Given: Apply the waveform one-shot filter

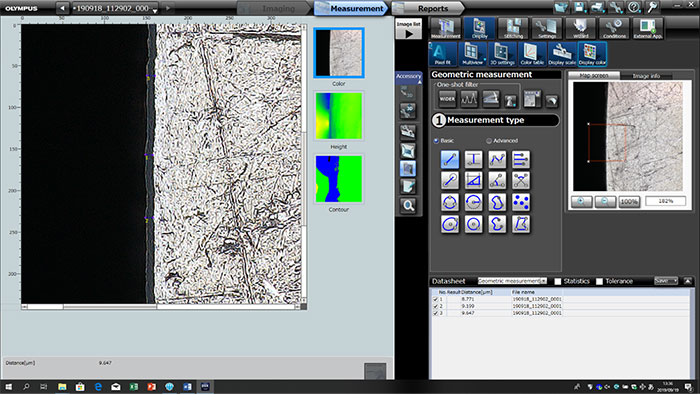Looking at the screenshot, I should pyautogui.click(x=469, y=99).
